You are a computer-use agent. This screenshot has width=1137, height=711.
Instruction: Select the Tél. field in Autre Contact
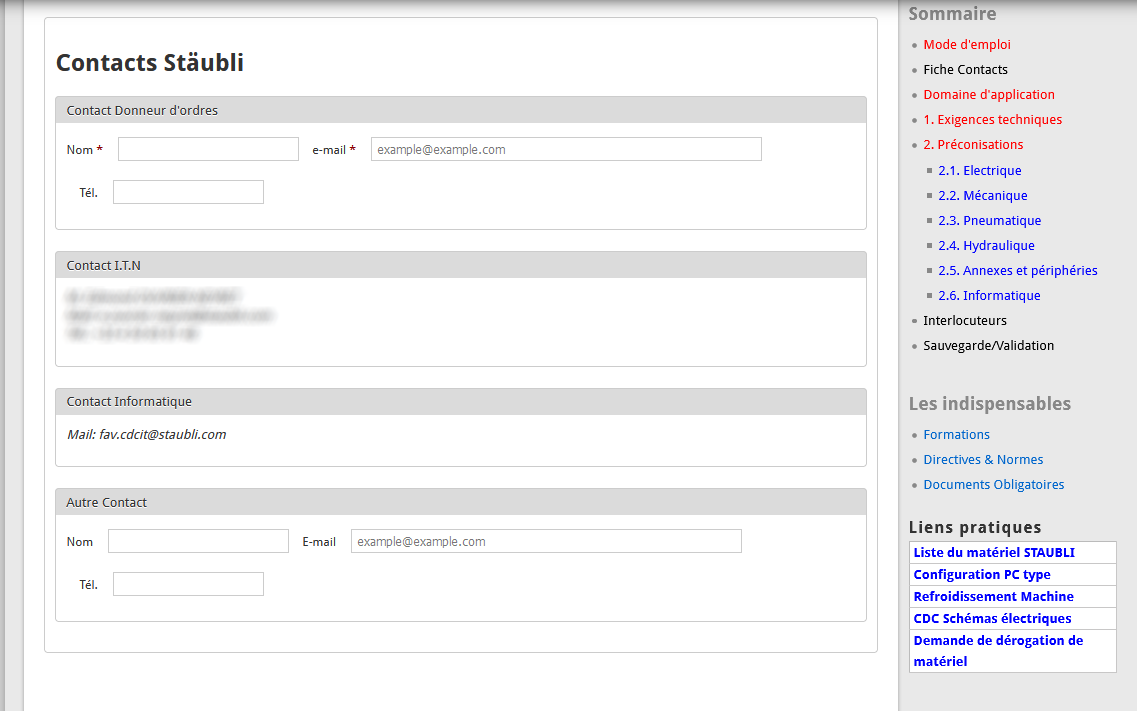click(x=189, y=584)
